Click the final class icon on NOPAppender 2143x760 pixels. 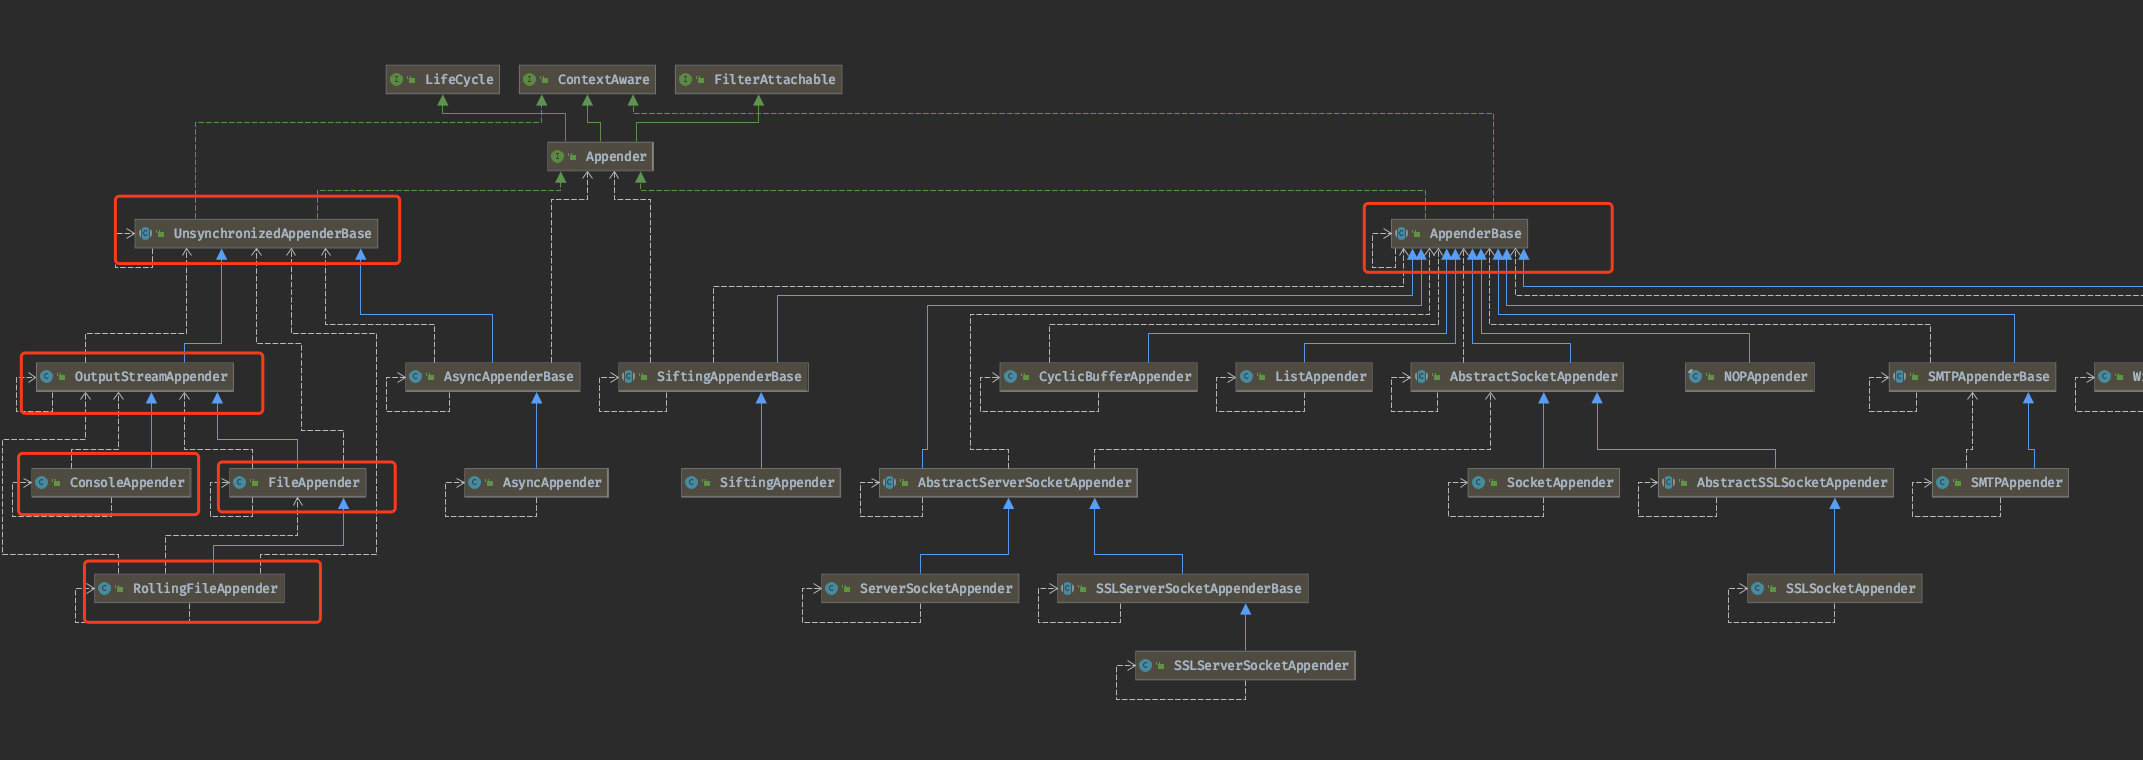[1696, 377]
